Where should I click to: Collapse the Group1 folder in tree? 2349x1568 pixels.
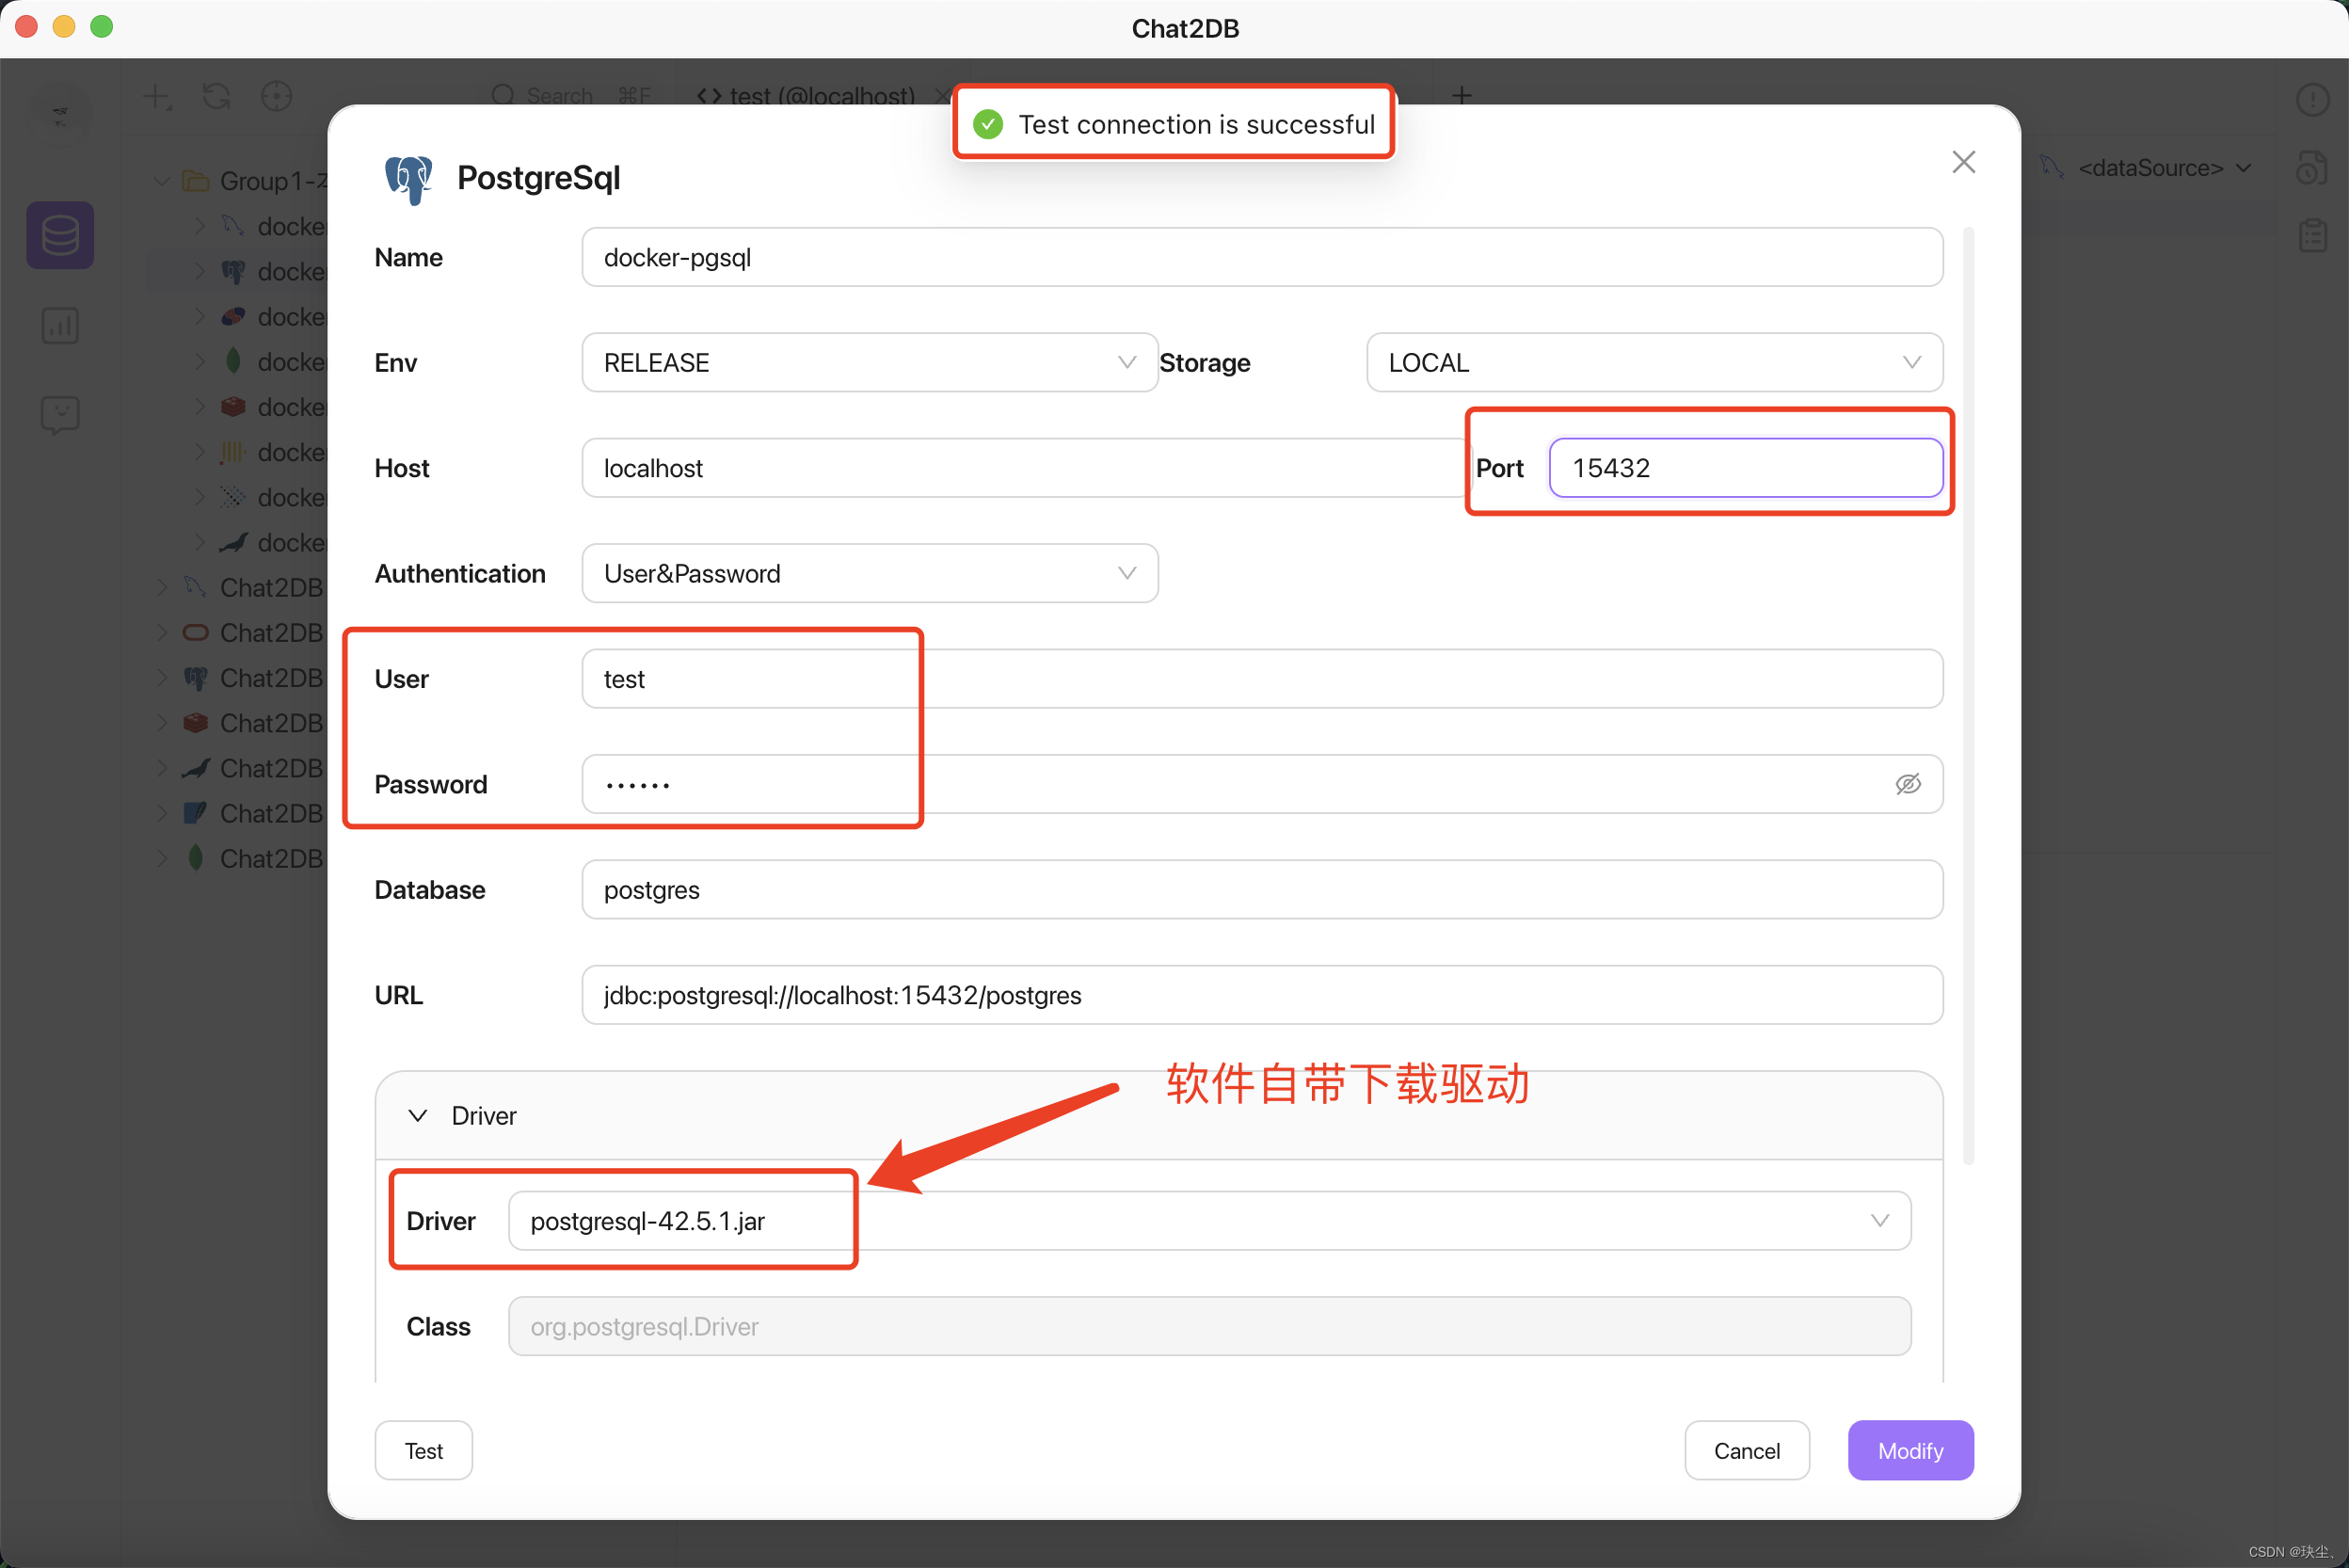click(161, 181)
